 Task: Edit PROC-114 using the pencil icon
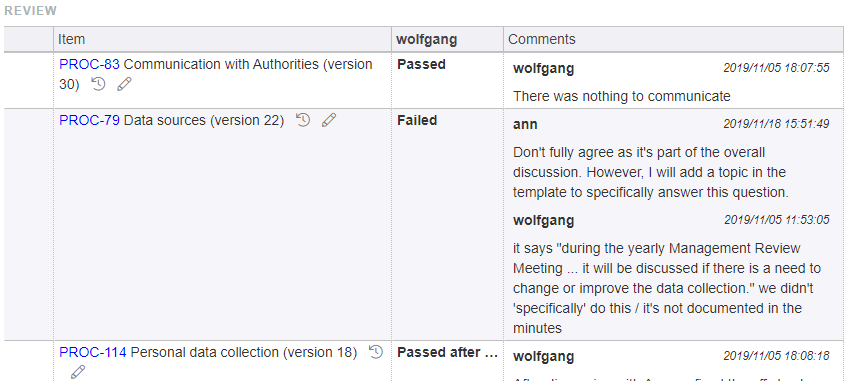(x=78, y=372)
